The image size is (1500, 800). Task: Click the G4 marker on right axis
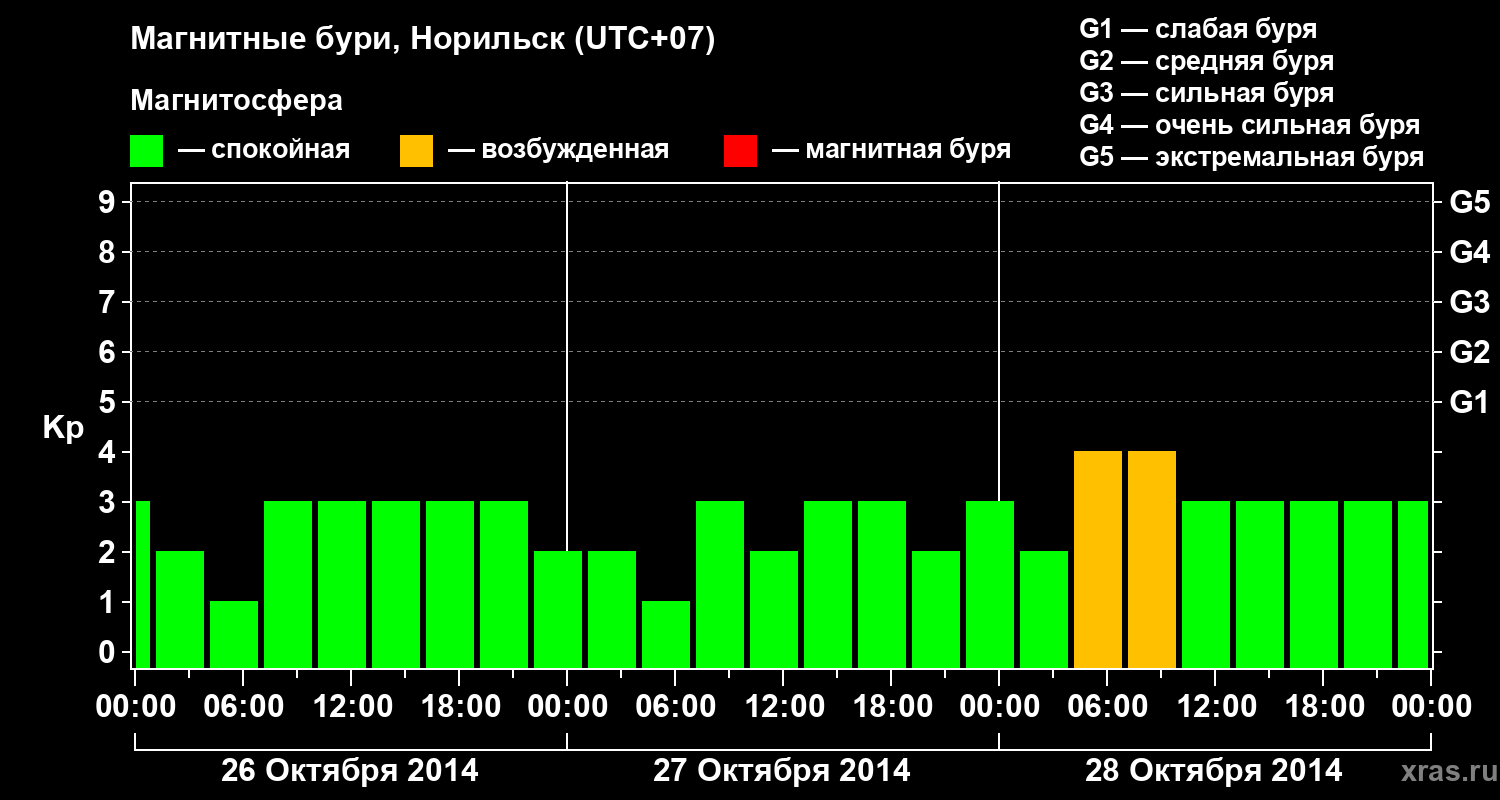coord(1469,252)
